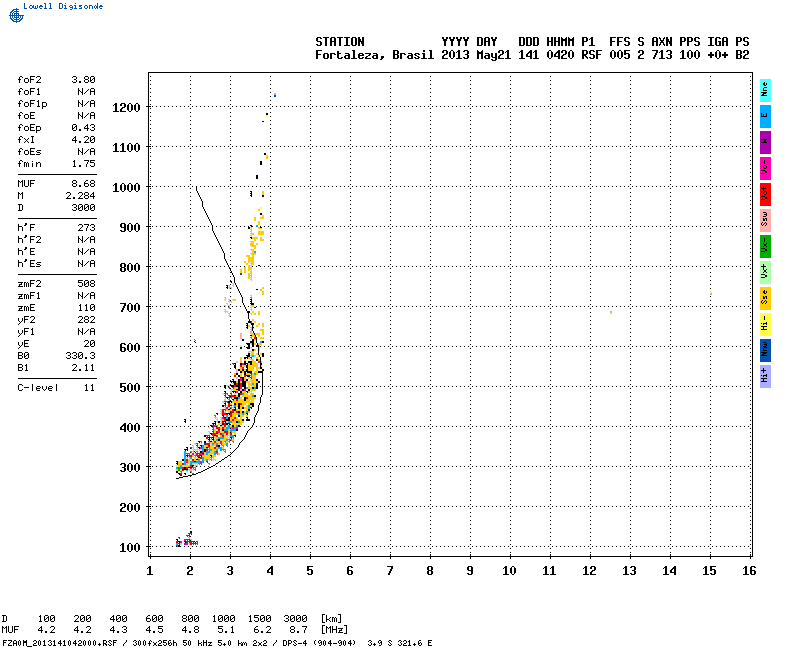Viewport: 800px width, 650px height.
Task: Click the '3.9 S 321.6 E' coordinates text
Action: pos(399,643)
